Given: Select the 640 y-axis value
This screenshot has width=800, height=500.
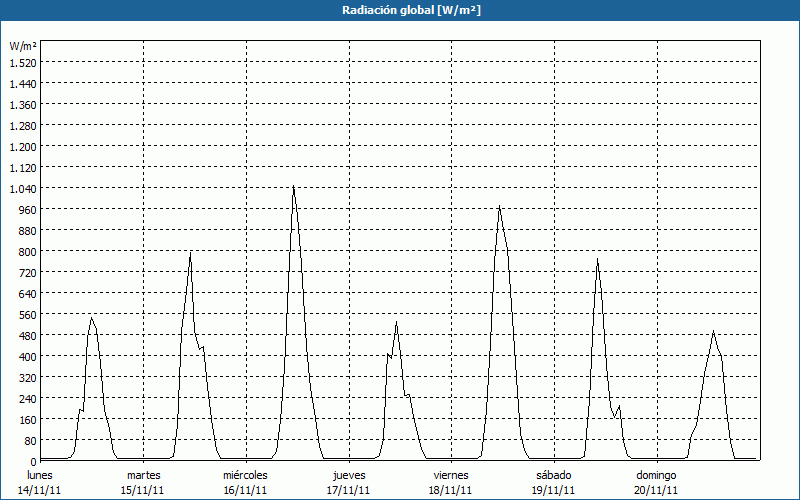Looking at the screenshot, I should 28,293.
